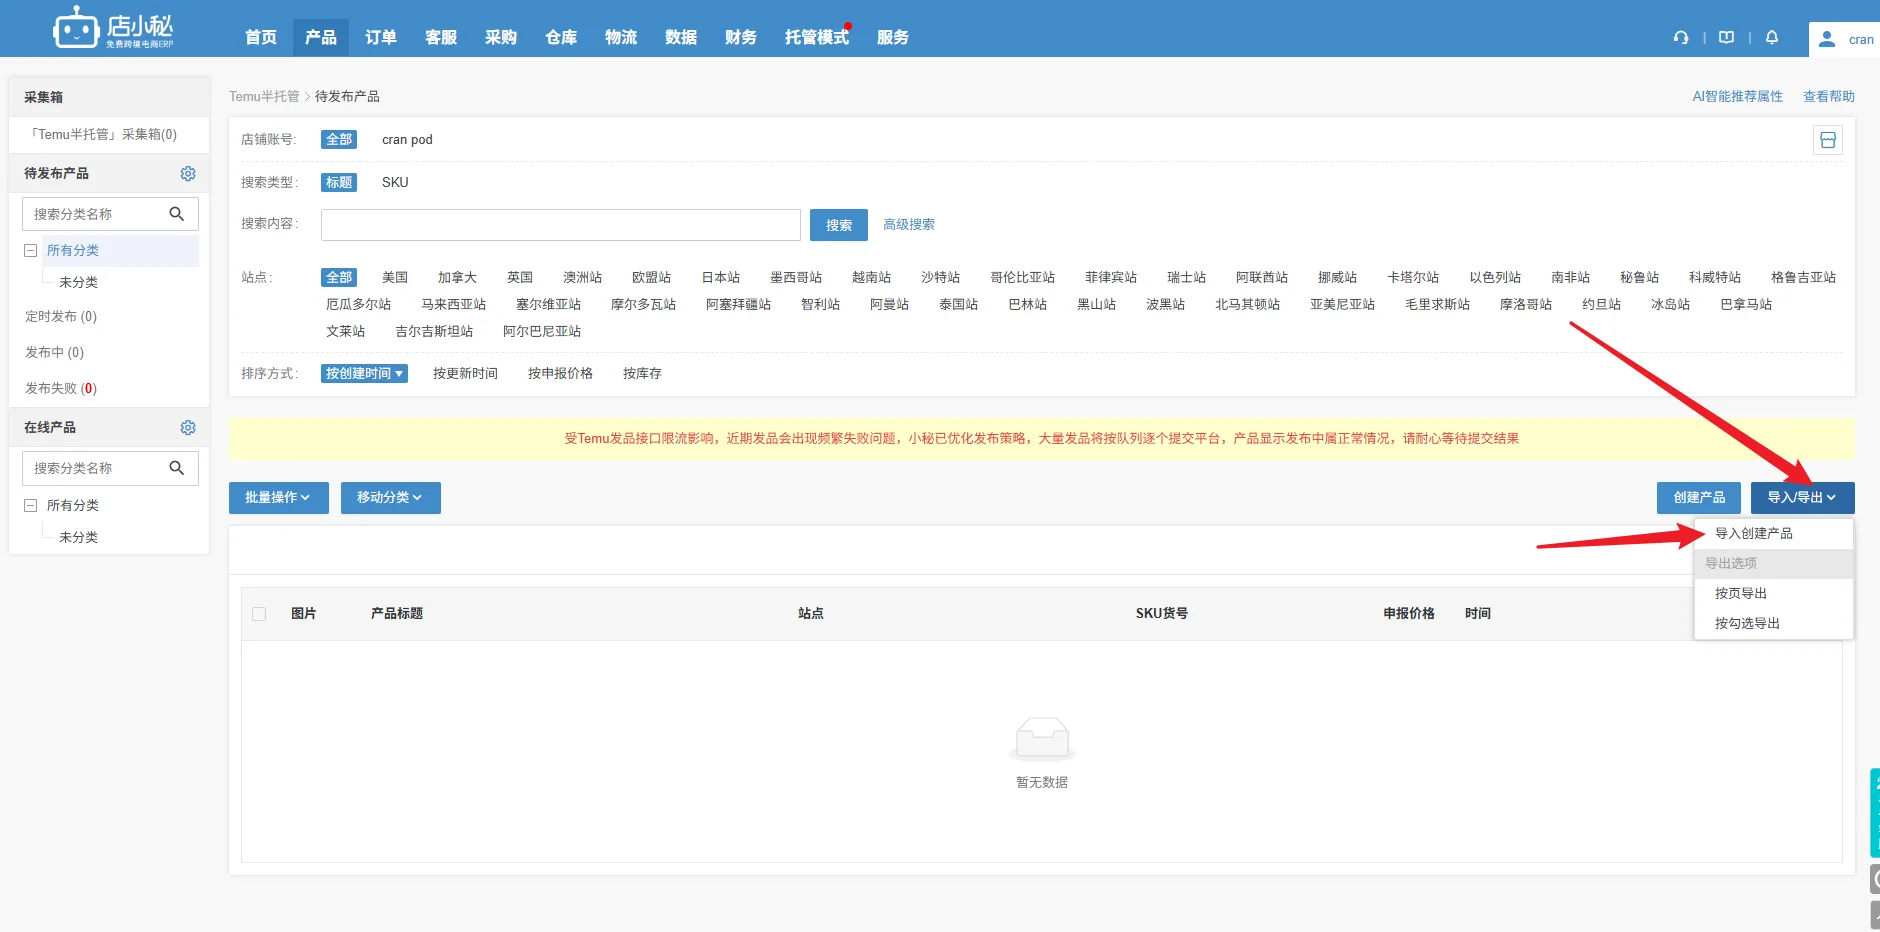Choose 导入创建产品 from the dropdown menu
The image size is (1880, 932).
point(1753,533)
